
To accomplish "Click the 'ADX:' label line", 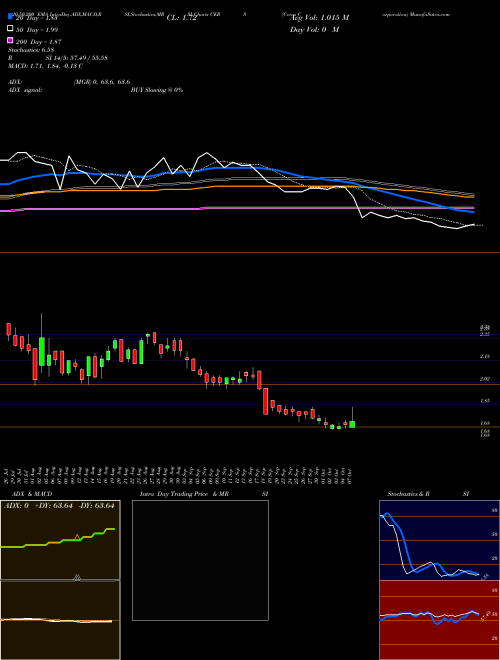I will tap(15, 82).
